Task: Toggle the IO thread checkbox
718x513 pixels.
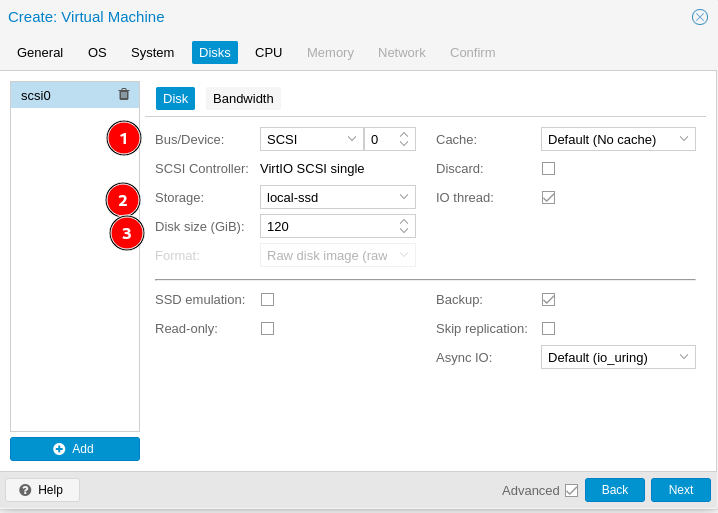Action: click(548, 197)
